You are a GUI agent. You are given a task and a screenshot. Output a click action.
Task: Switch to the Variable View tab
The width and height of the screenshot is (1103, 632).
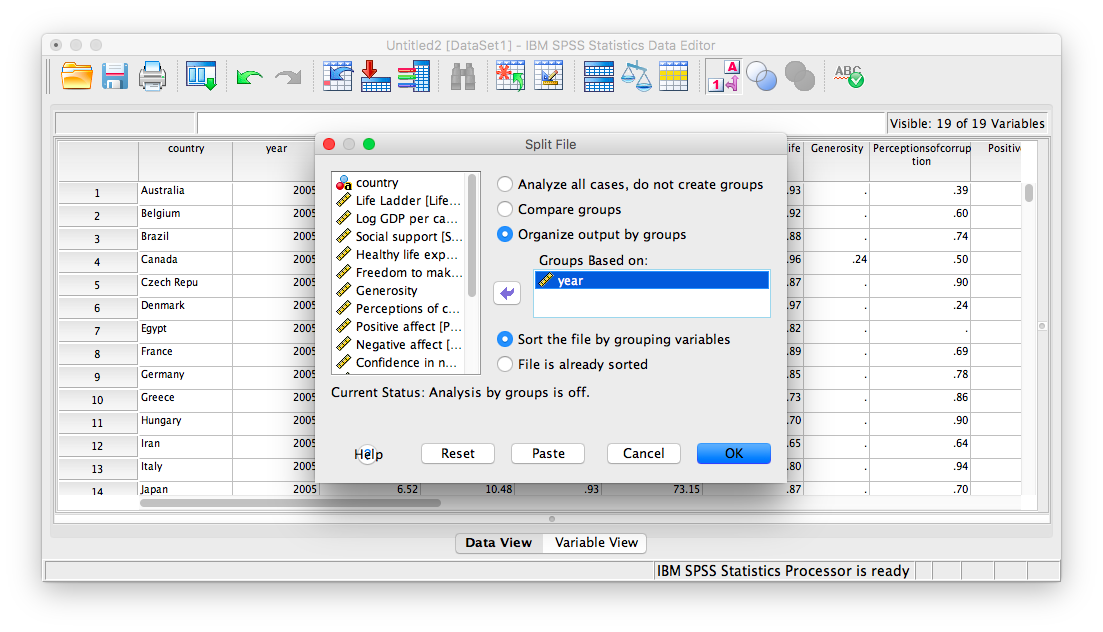596,543
